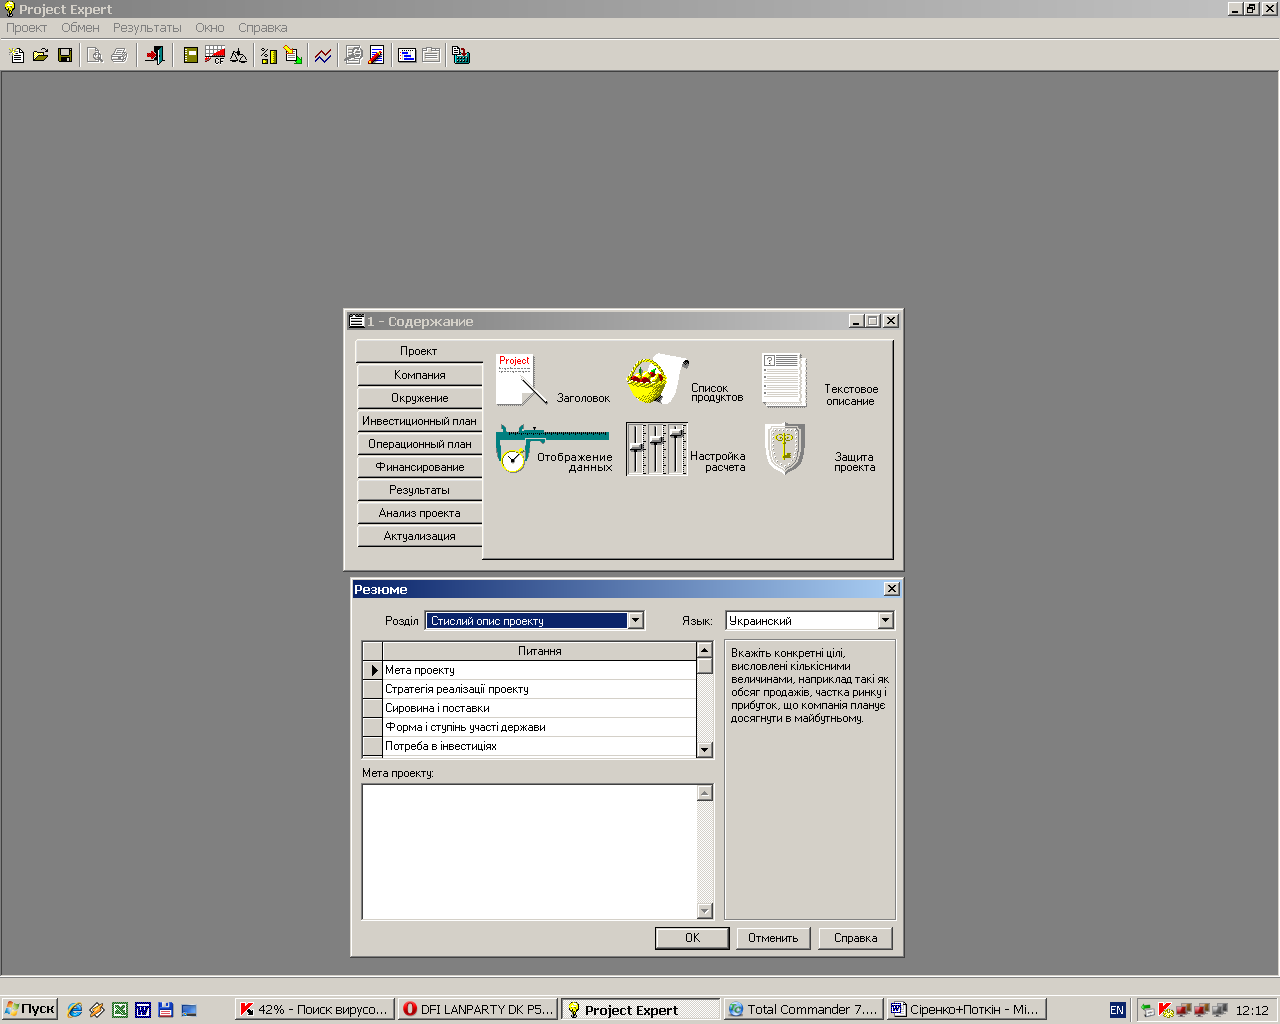This screenshot has height=1024, width=1280.
Task: Click the exit door toolbar icon
Action: pos(155,56)
